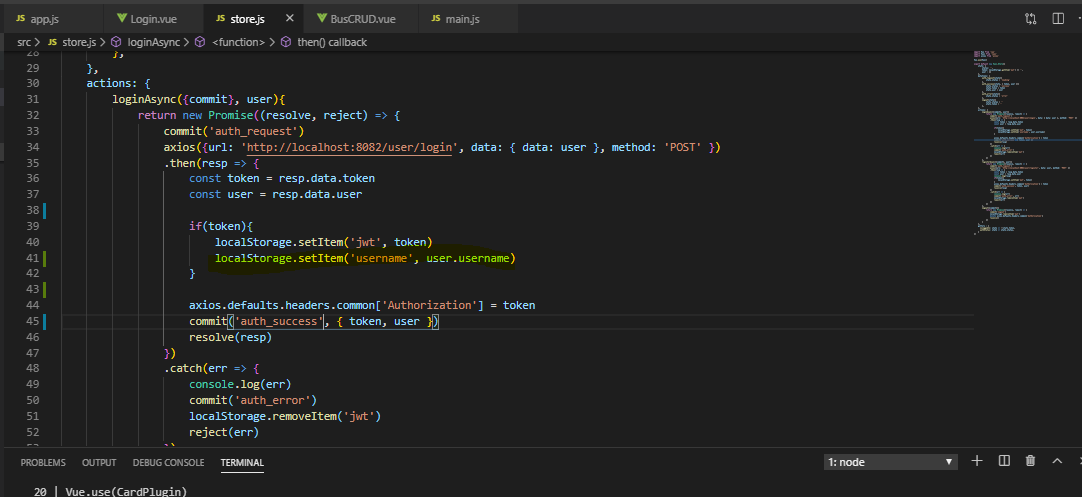
Task: Click 'user.username' argument on line 41
Action: pyautogui.click(x=469, y=259)
